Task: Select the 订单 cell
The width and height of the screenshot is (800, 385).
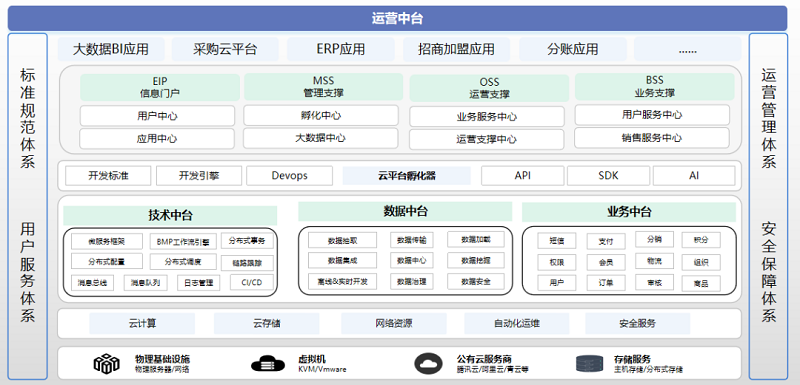Action: (x=606, y=283)
